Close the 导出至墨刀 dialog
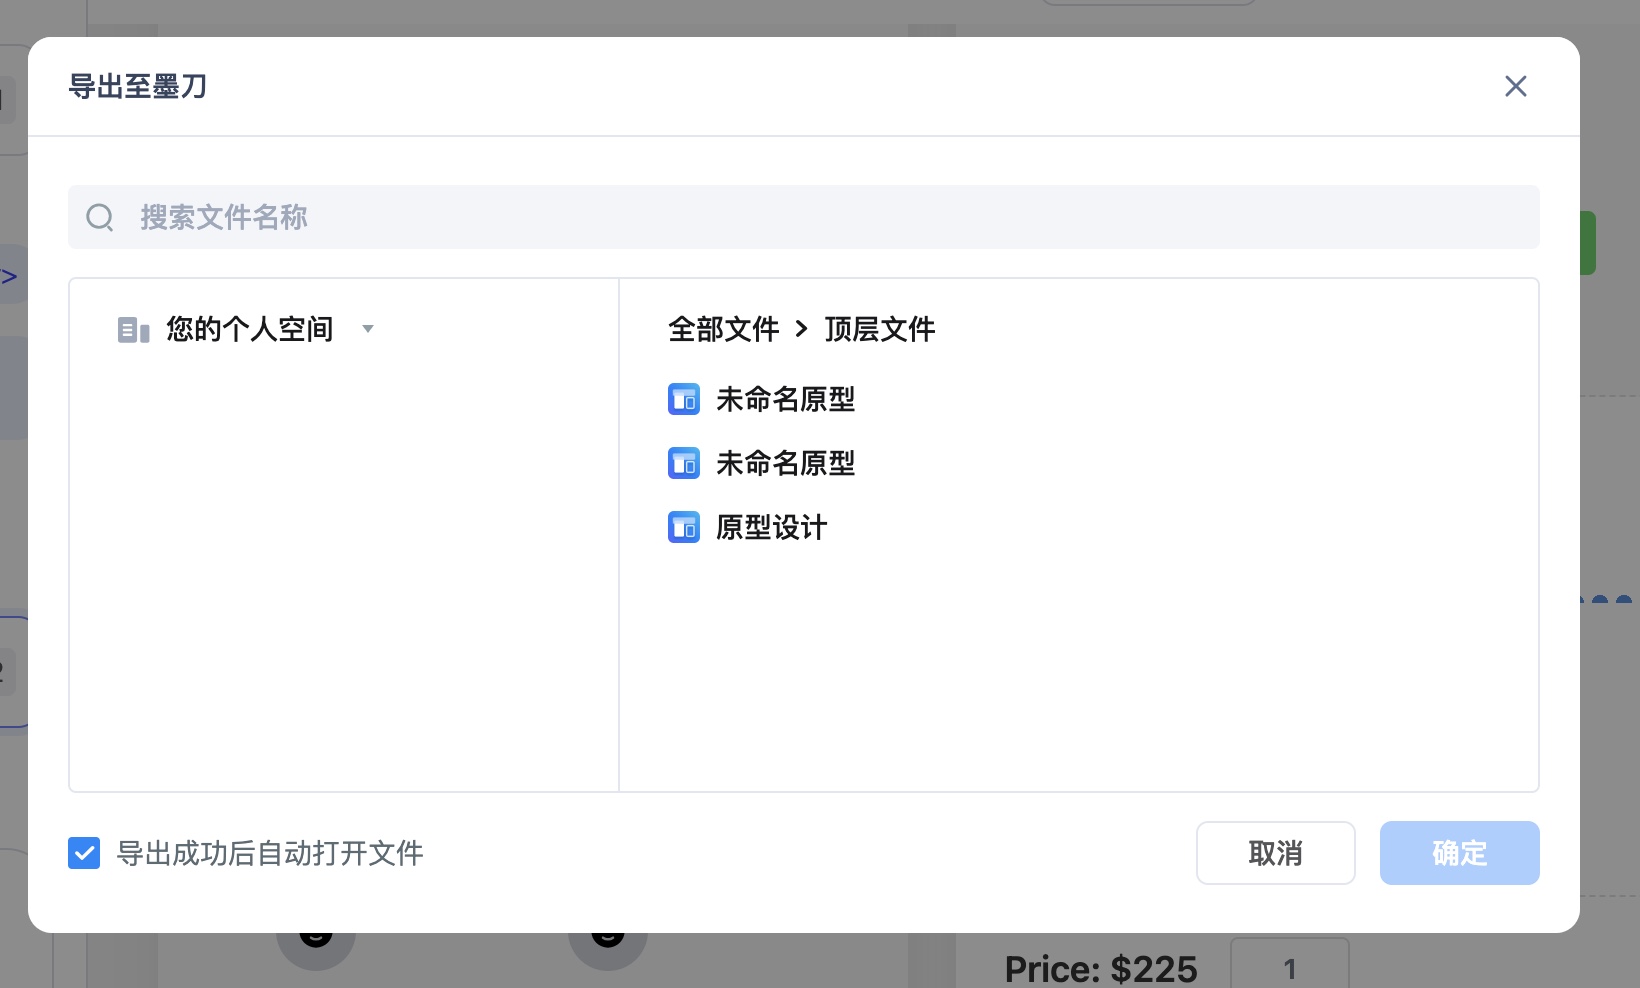 coord(1515,86)
